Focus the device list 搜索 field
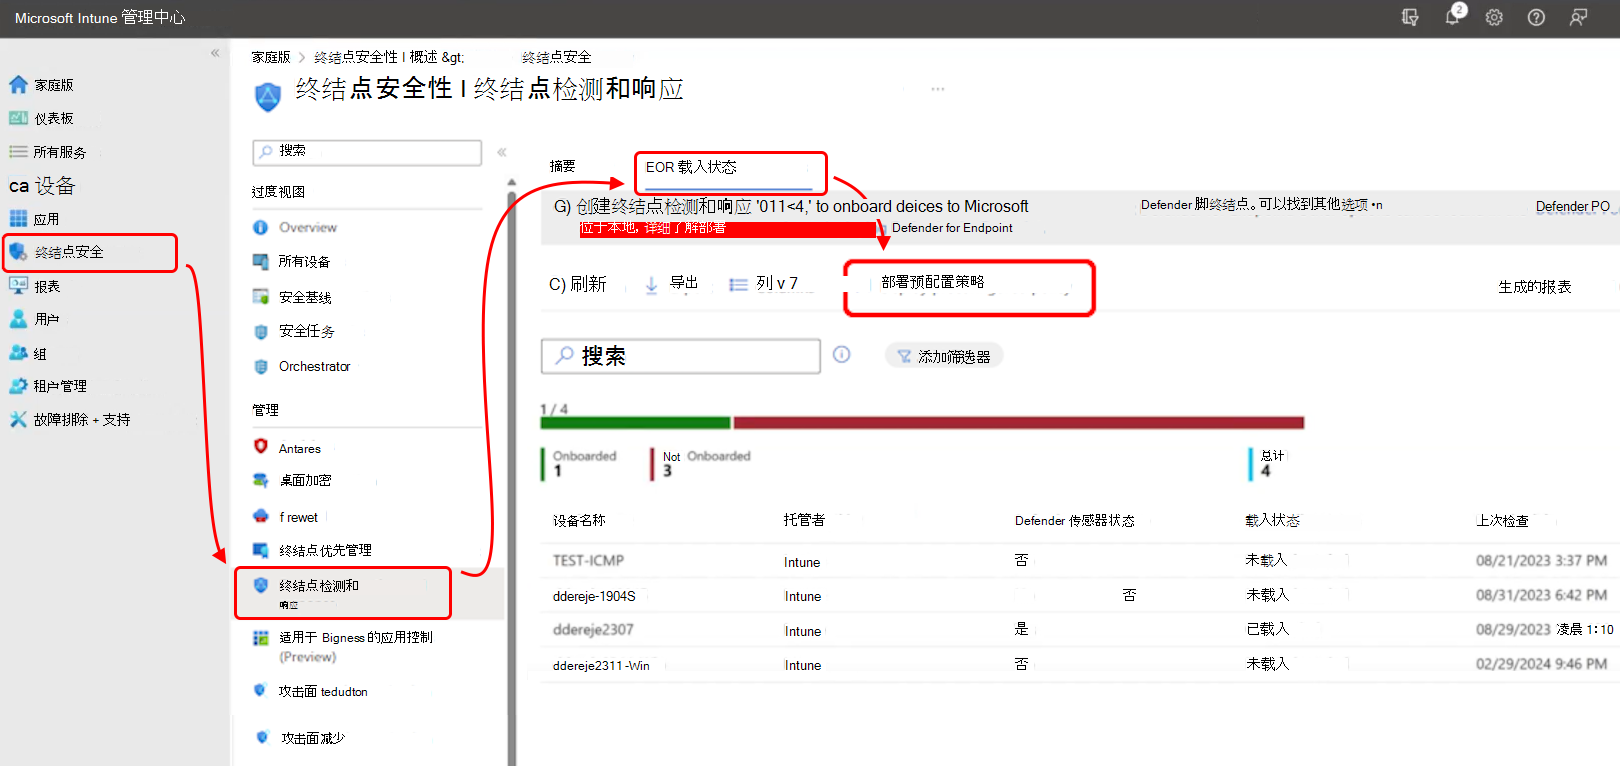 click(681, 356)
